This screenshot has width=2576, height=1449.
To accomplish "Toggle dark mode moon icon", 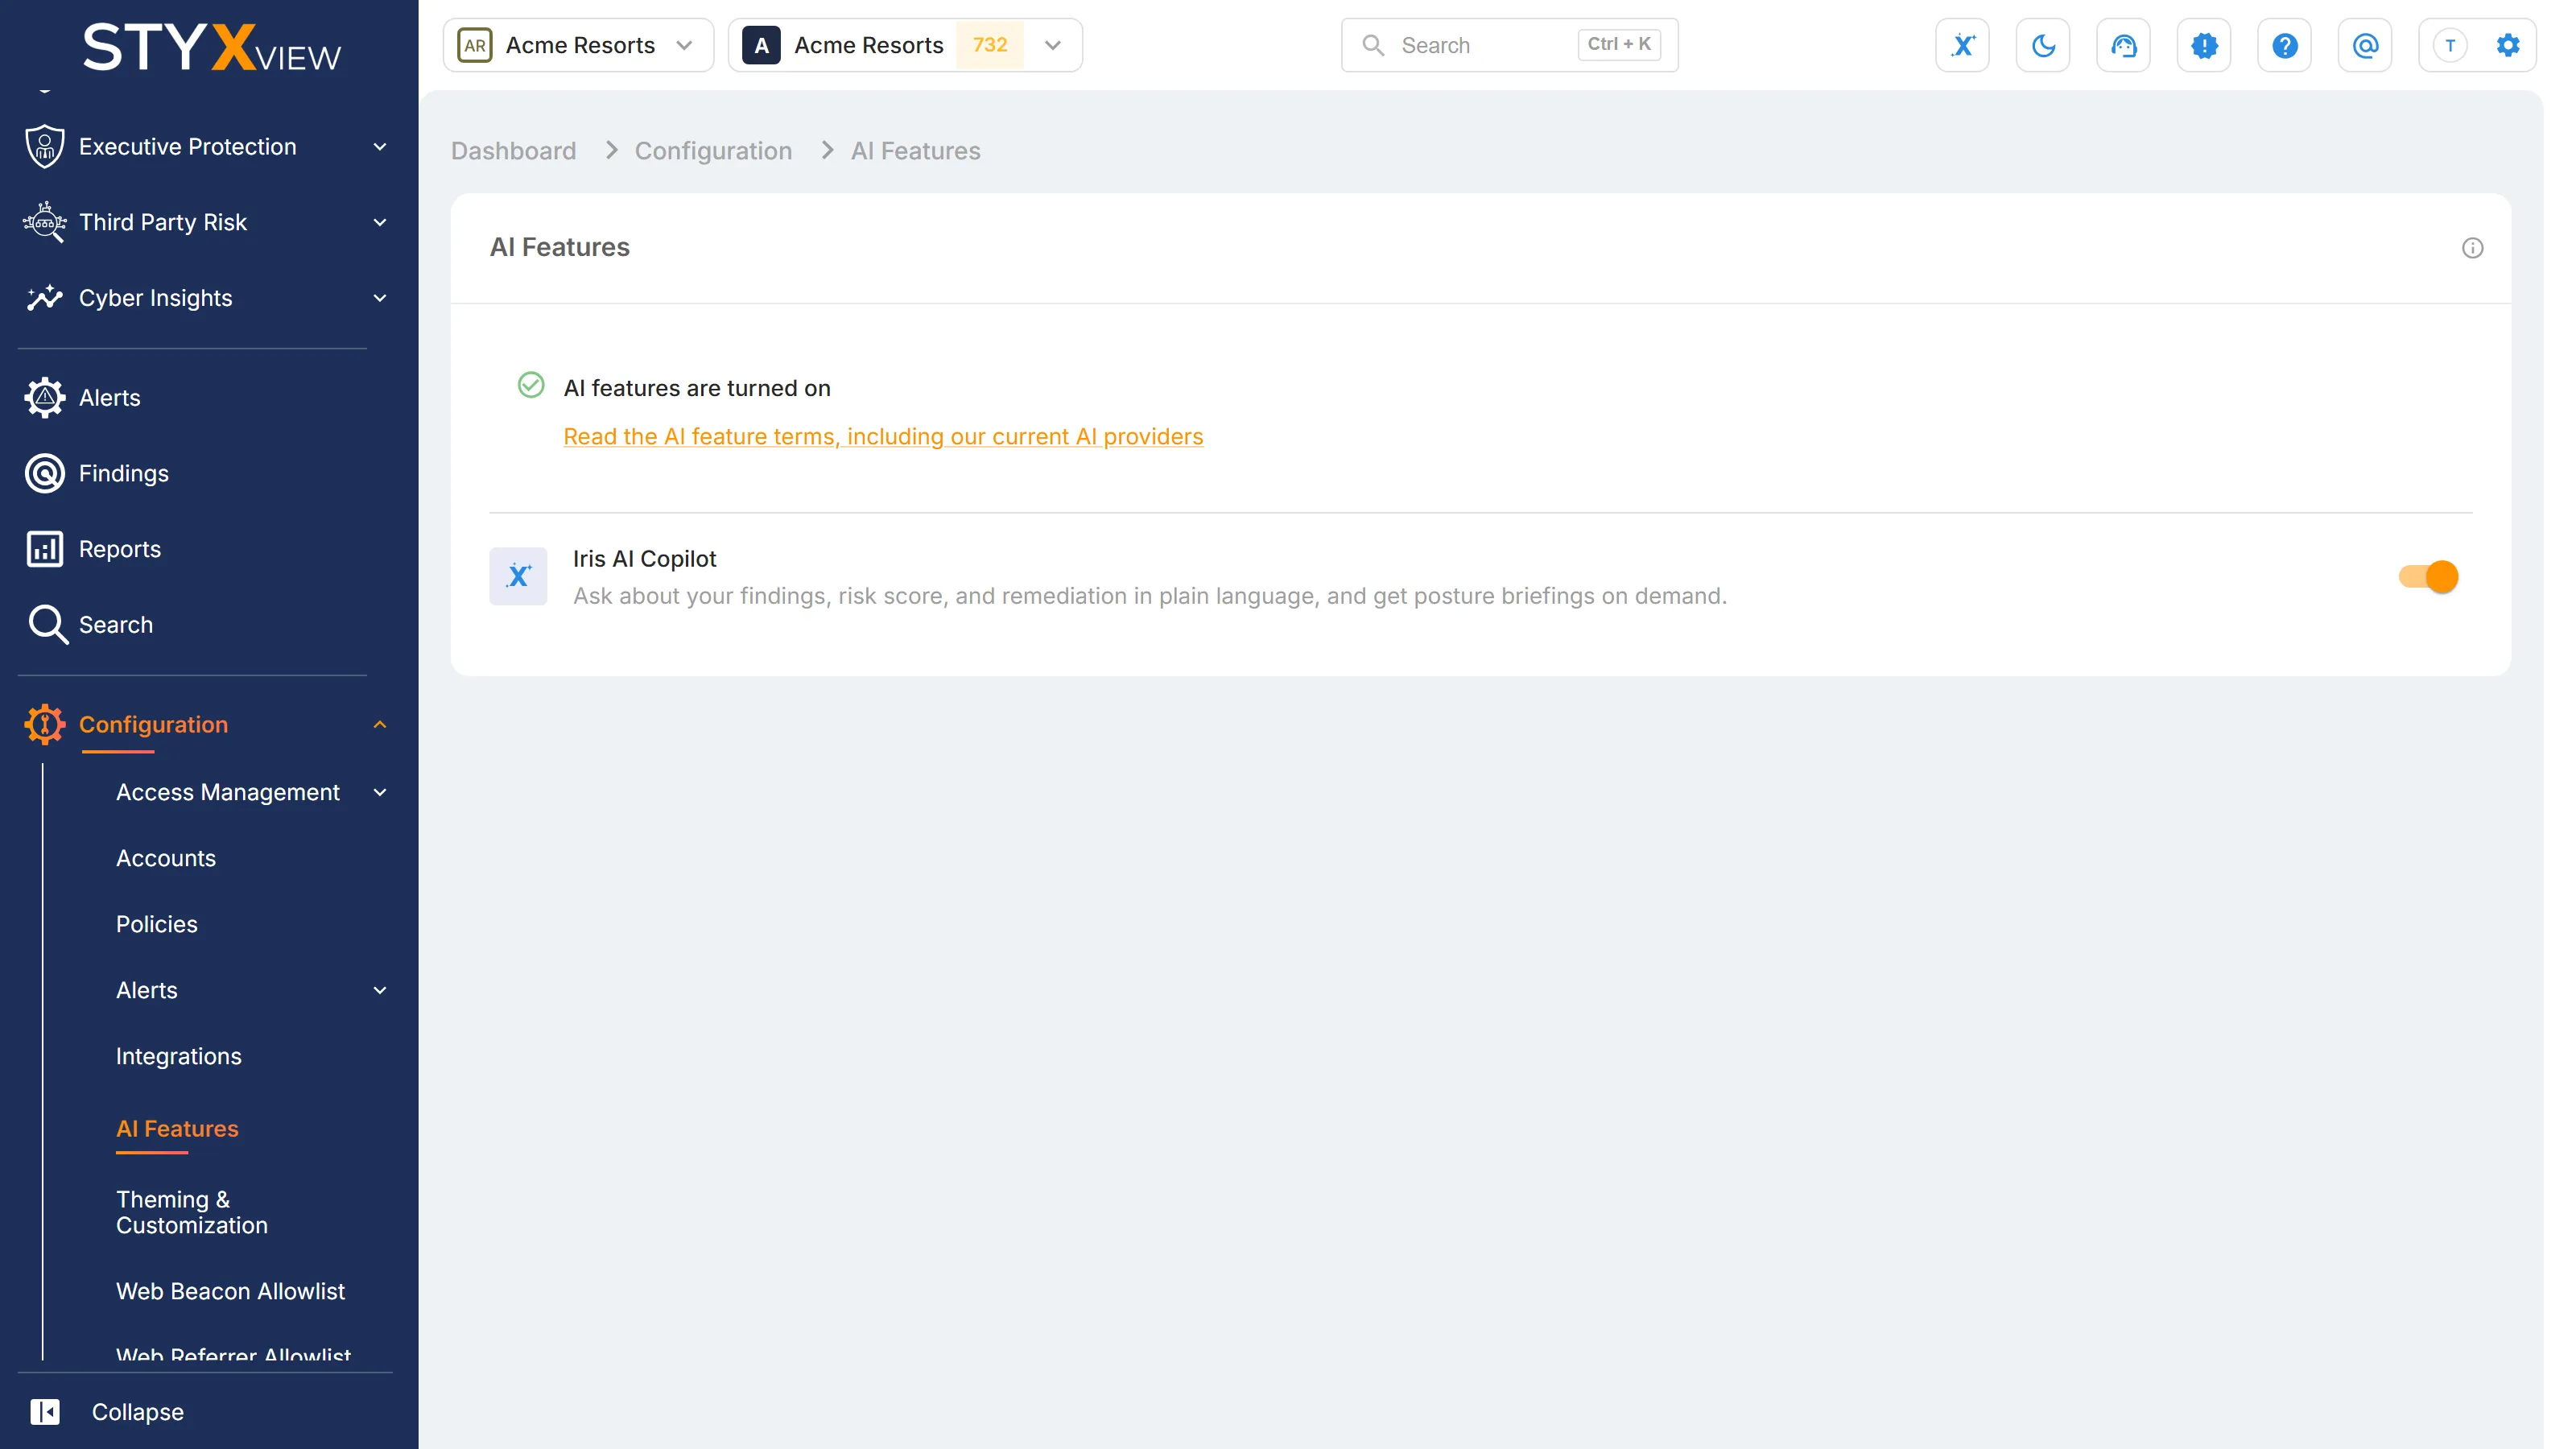I will pos(2043,45).
